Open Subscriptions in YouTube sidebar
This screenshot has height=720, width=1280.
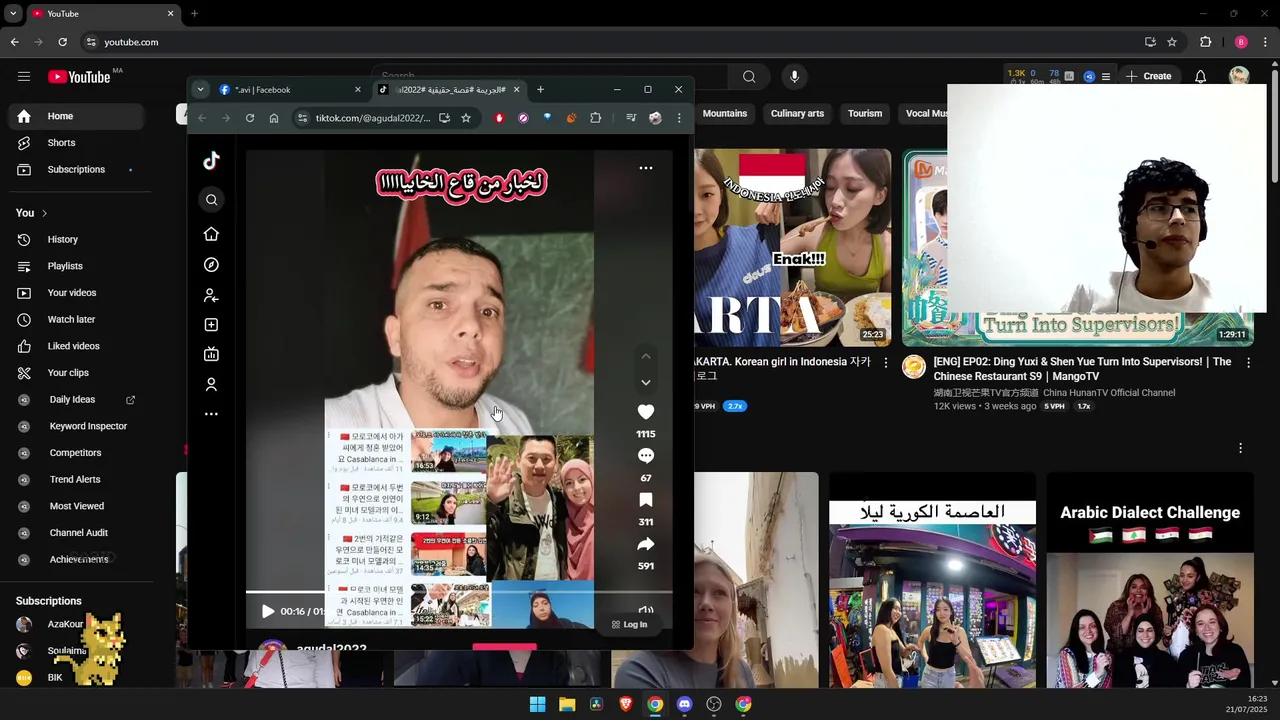(x=76, y=170)
